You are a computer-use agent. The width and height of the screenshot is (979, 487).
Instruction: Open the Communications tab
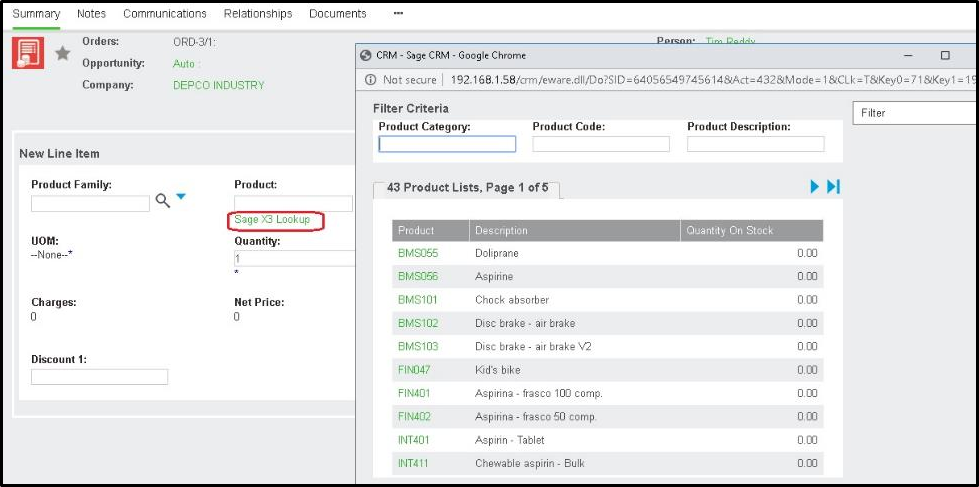coord(165,14)
